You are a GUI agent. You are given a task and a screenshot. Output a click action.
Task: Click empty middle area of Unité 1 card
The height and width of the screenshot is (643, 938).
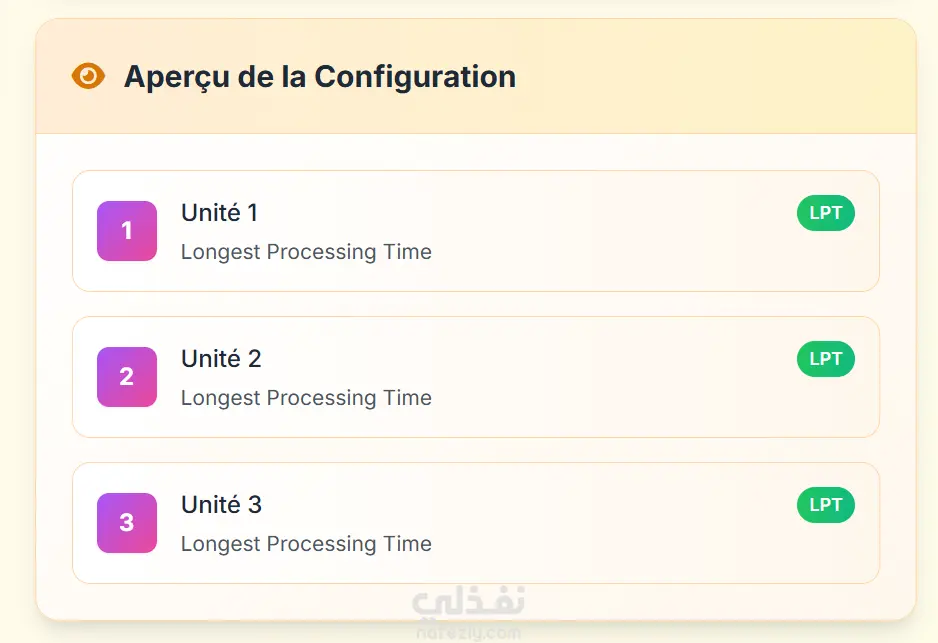600,232
